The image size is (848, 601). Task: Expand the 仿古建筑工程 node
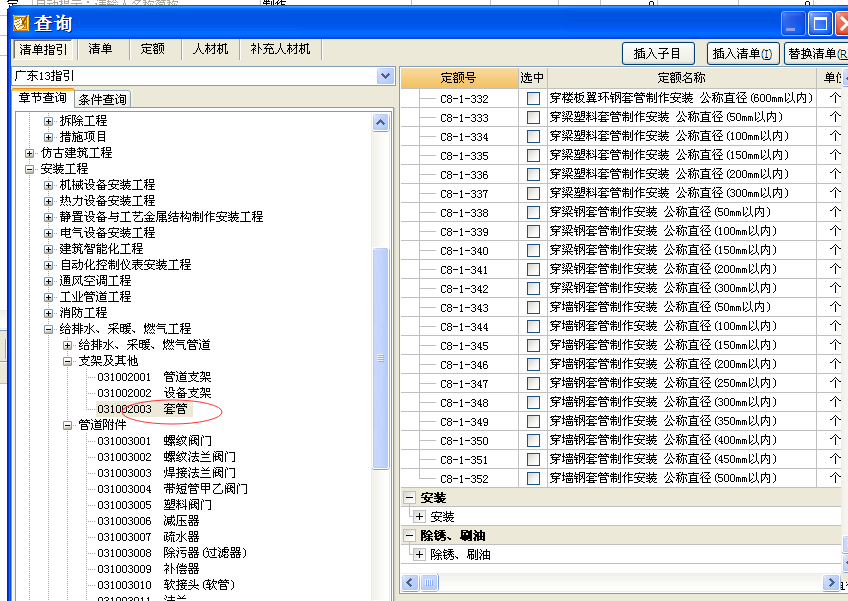pyautogui.click(x=29, y=153)
